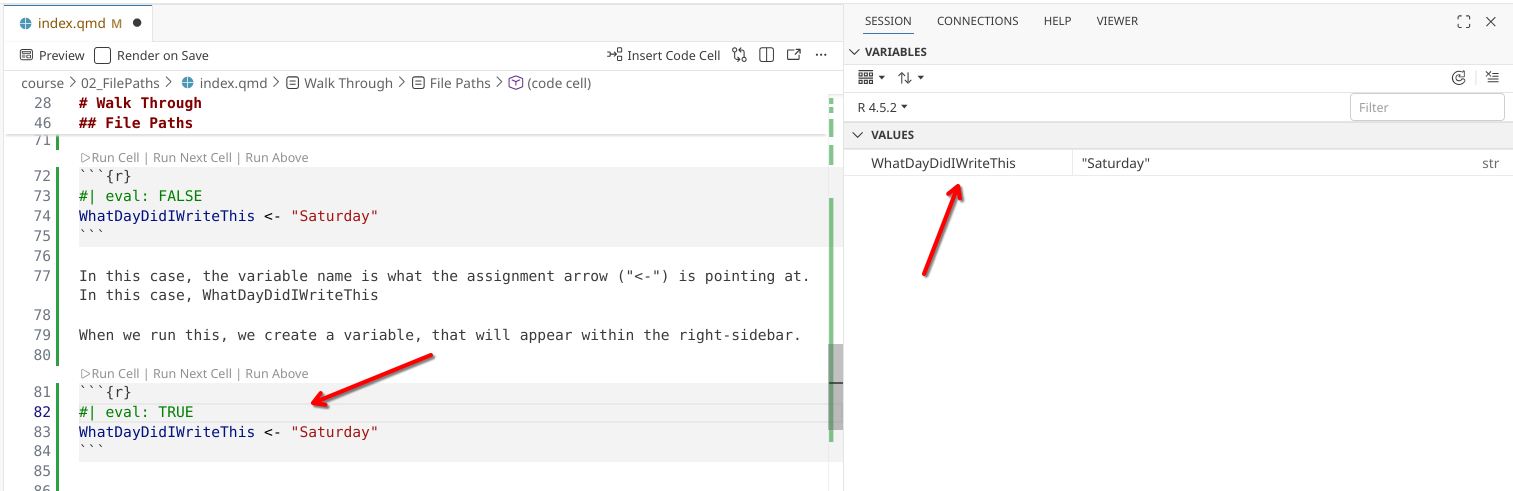Select the WhatDayDidIWriteThis variable row
This screenshot has height=491, width=1513.
pos(943,163)
